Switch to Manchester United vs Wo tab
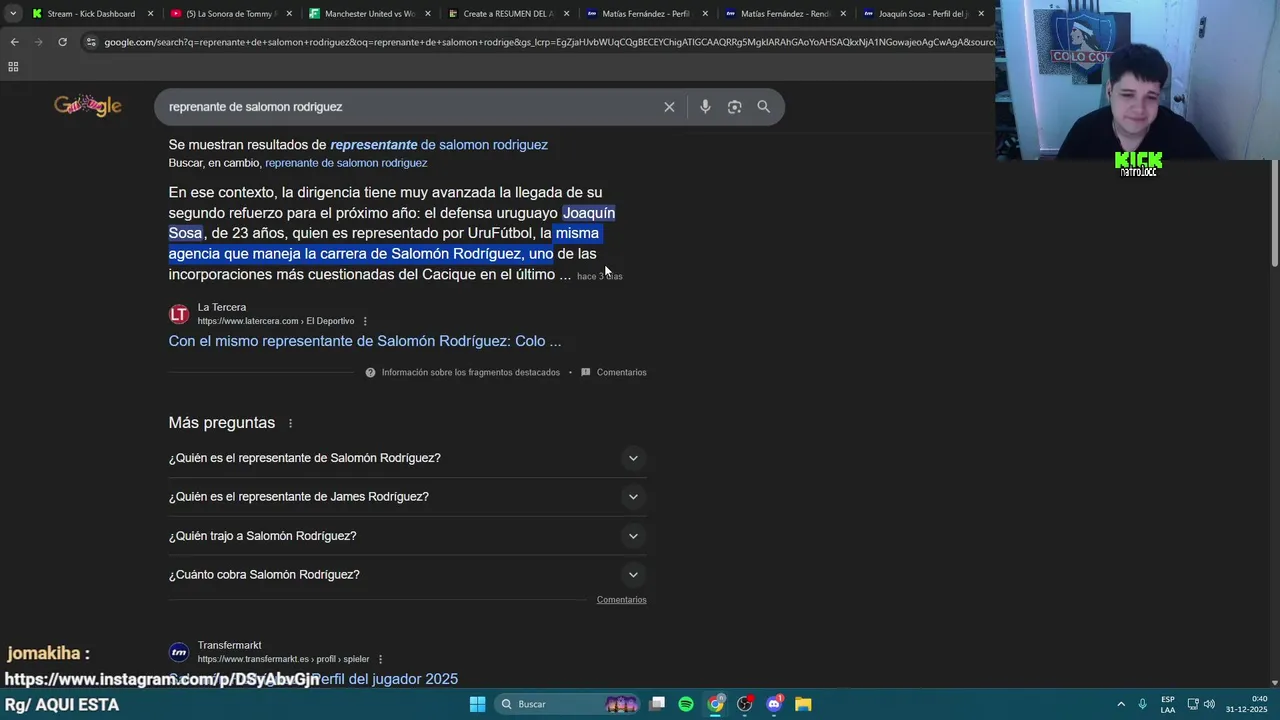This screenshot has width=1280, height=720. point(369,14)
